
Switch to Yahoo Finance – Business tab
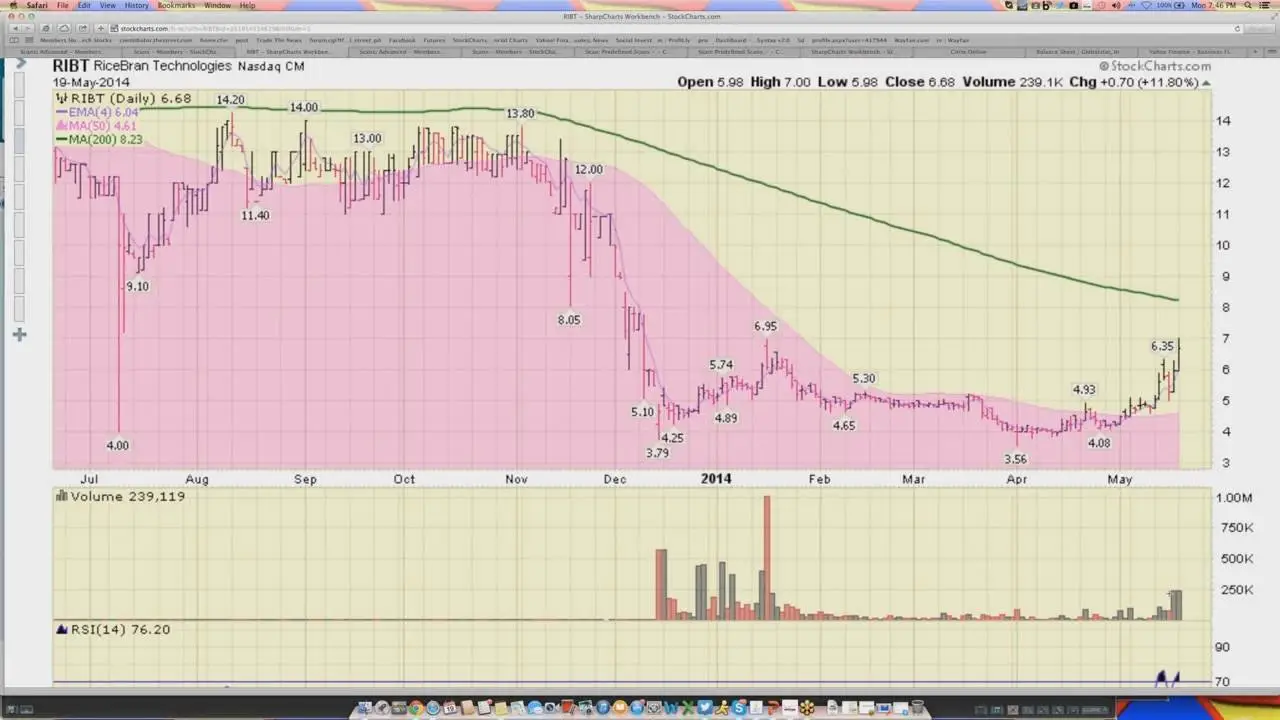coord(1190,51)
